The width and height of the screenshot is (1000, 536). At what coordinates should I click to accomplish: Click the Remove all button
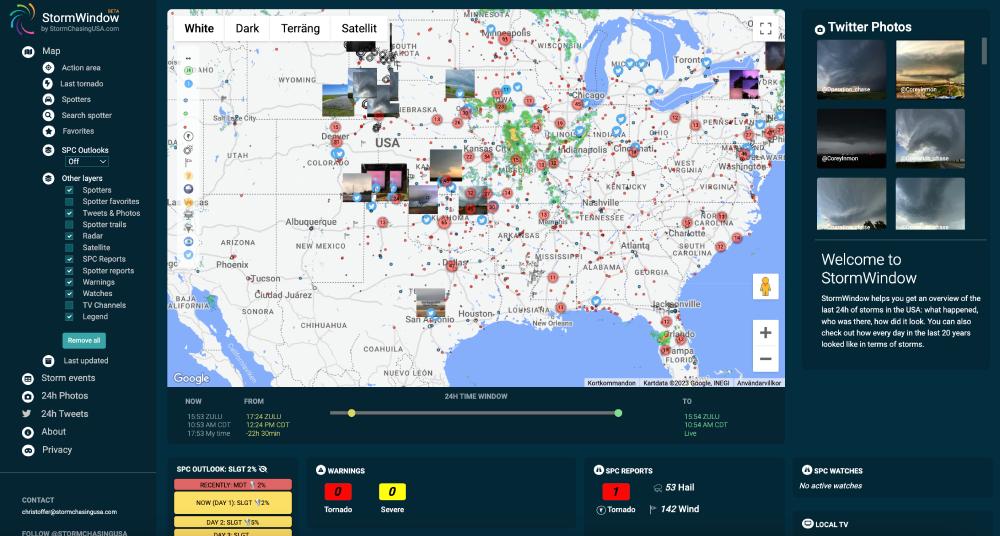click(84, 340)
